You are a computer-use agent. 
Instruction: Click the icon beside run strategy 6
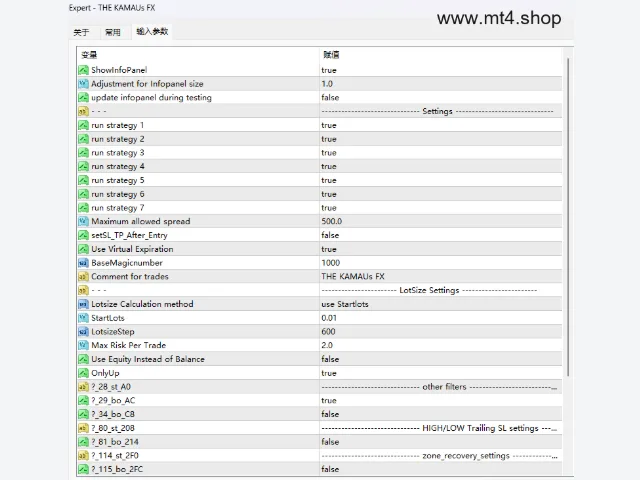[83, 194]
